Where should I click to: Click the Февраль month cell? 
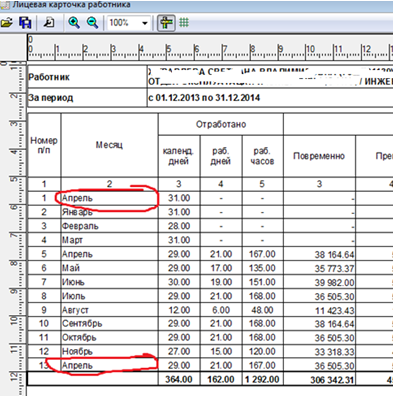(110, 226)
